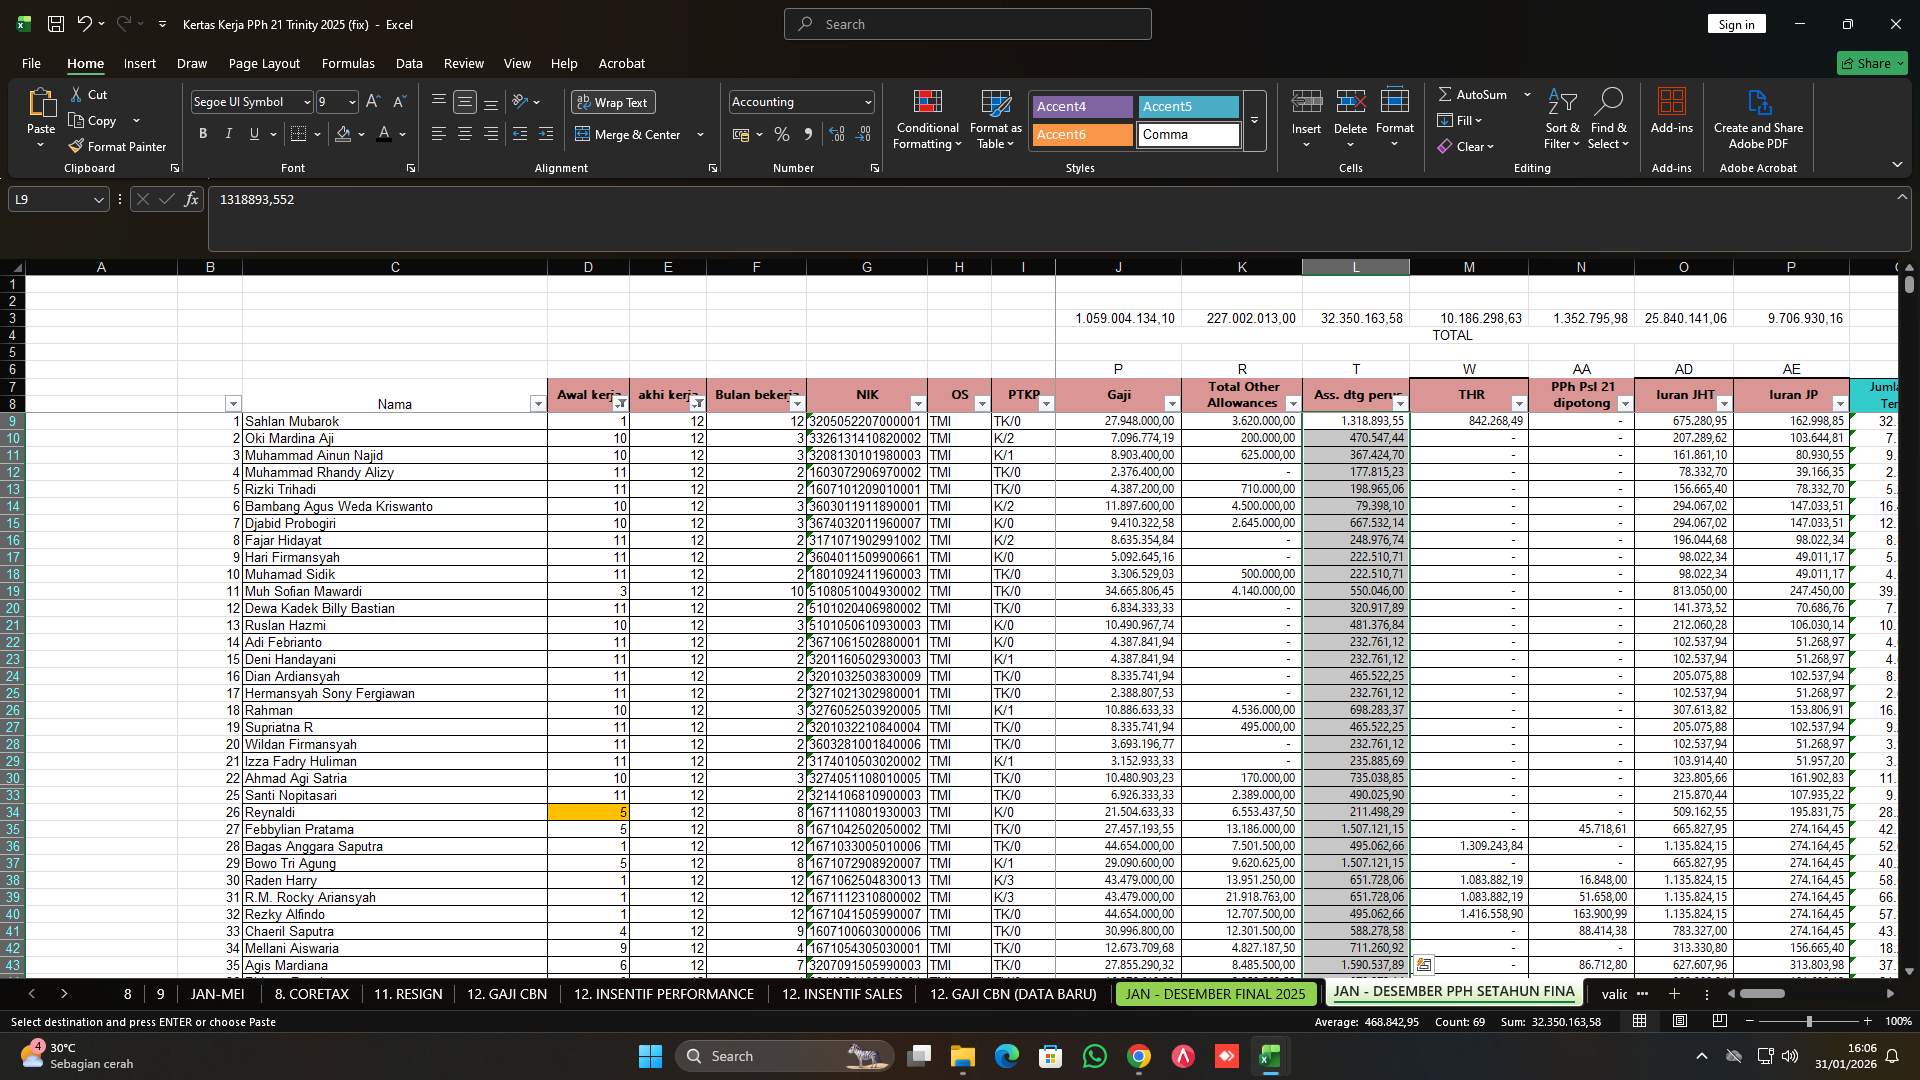Viewport: 1920px width, 1080px height.
Task: Click Merge & Center
Action: click(x=630, y=134)
